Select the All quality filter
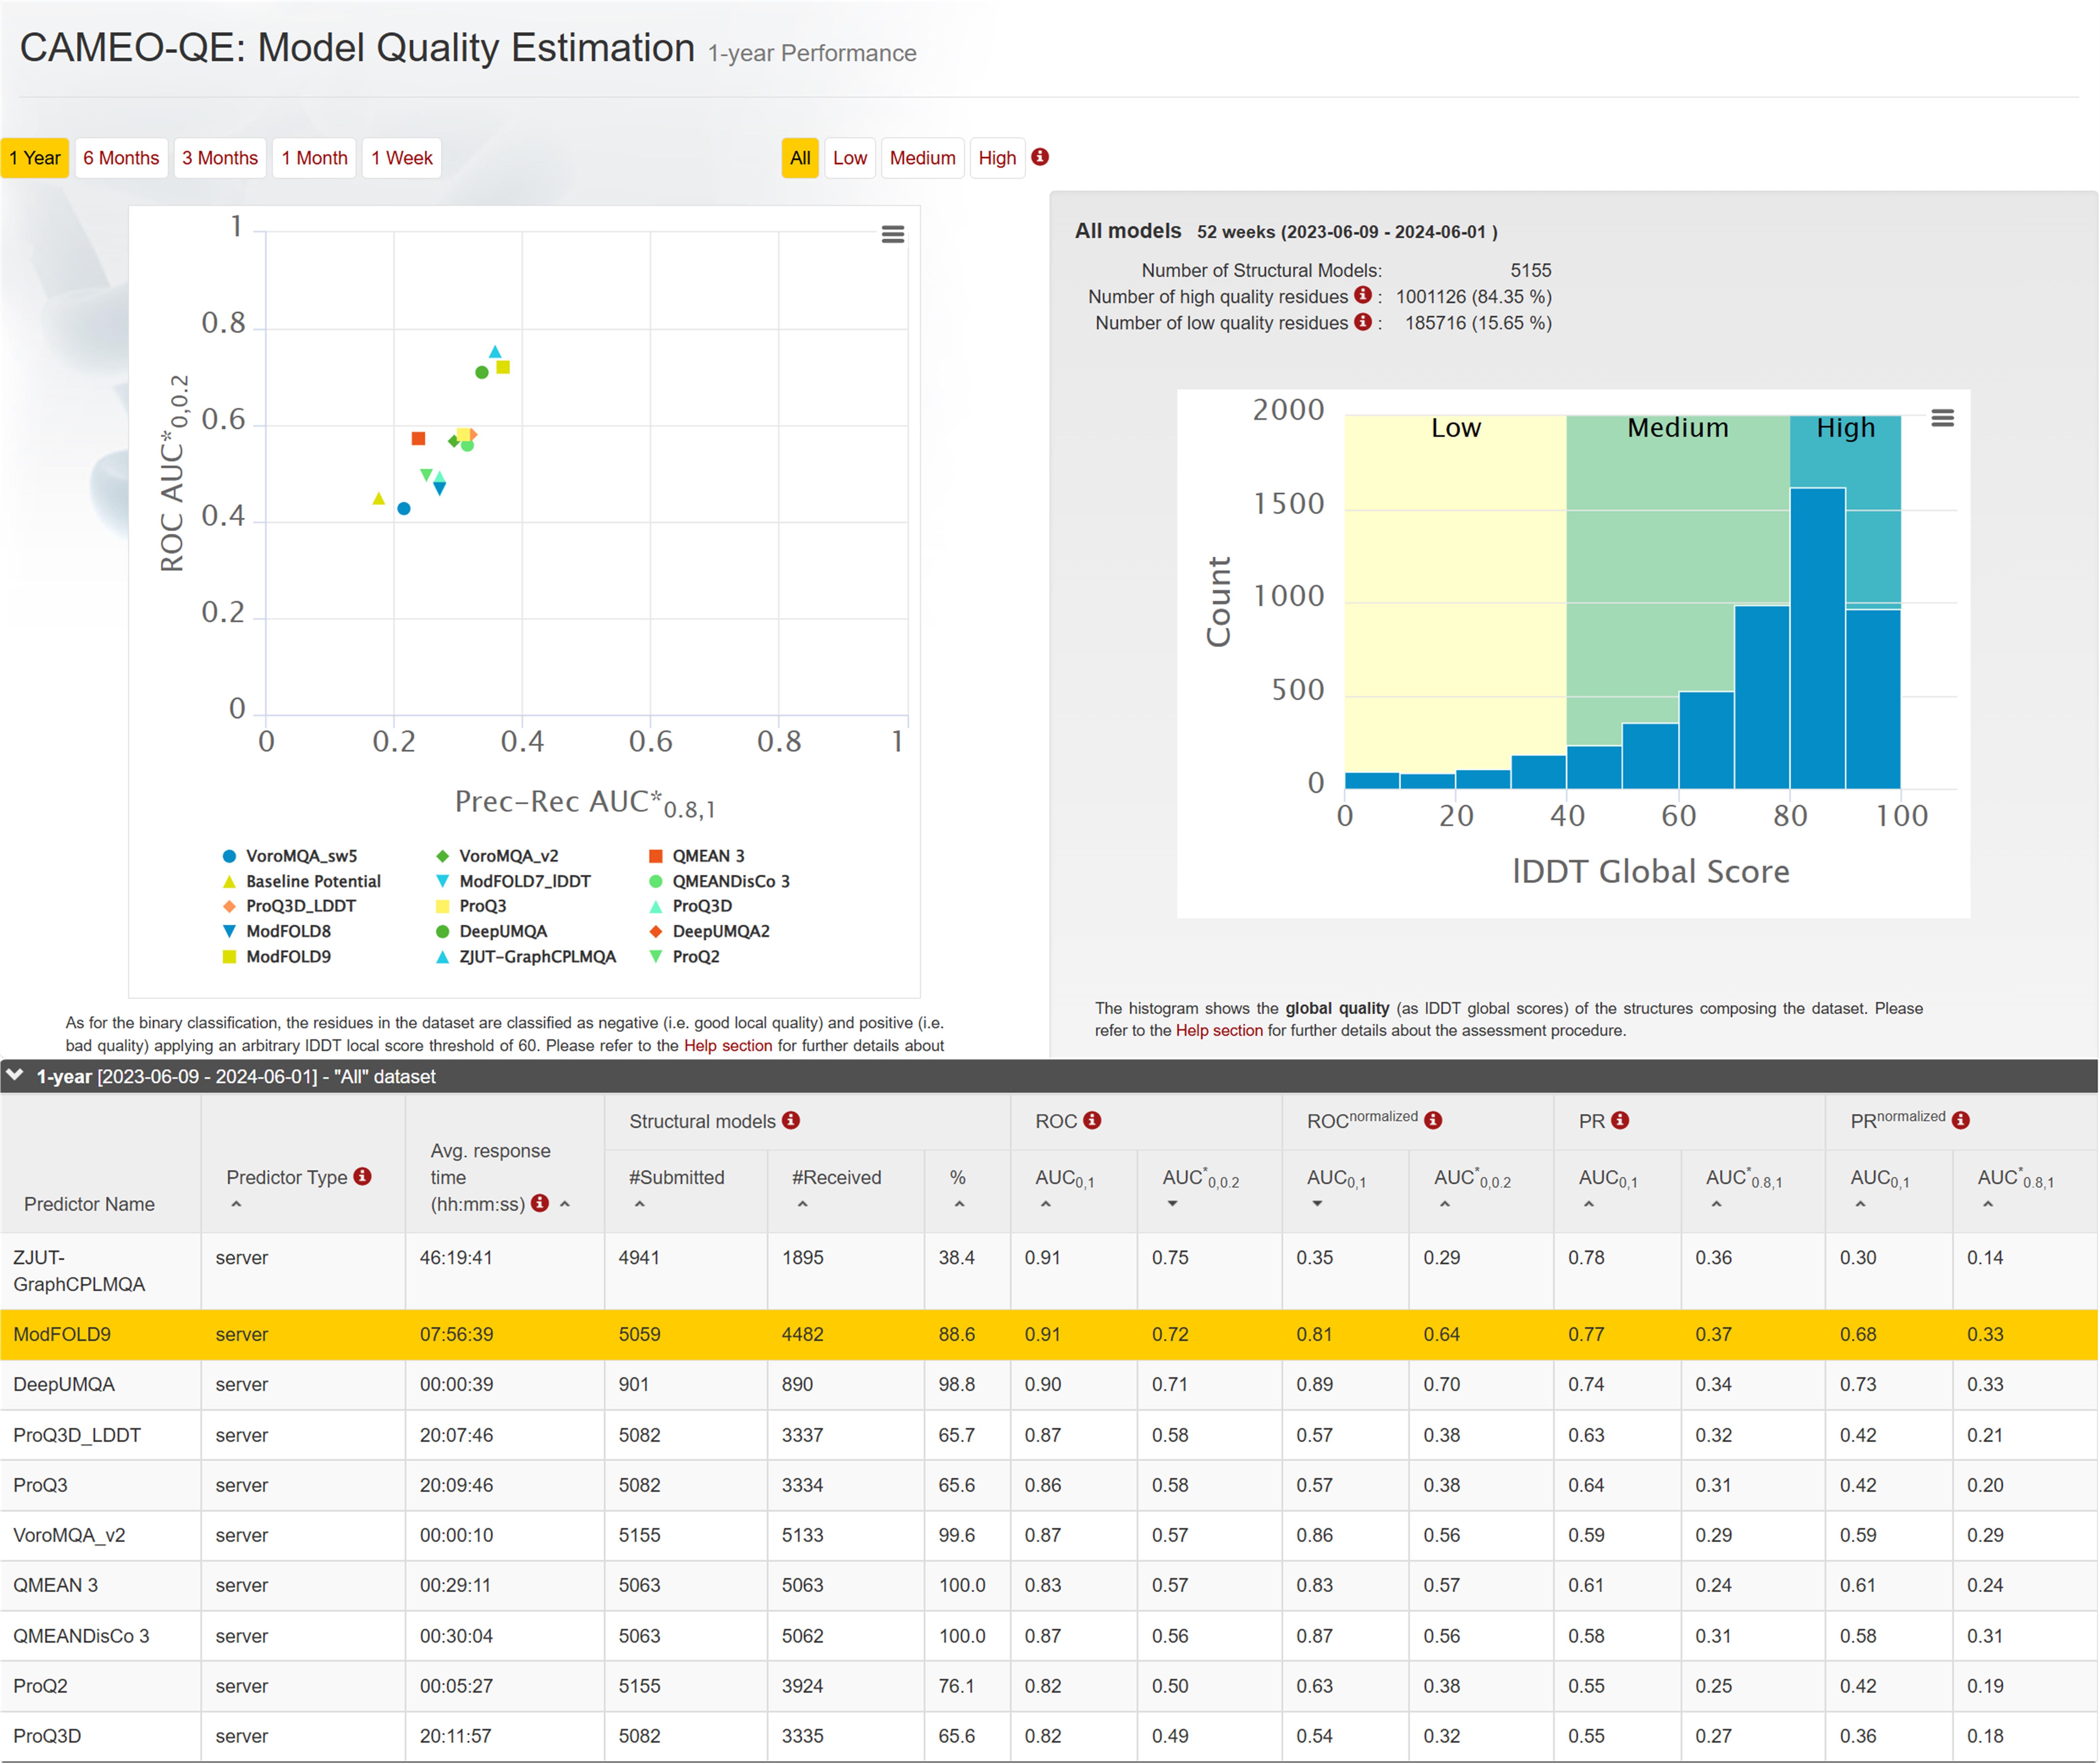Image resolution: width=2100 pixels, height=1763 pixels. coord(800,158)
